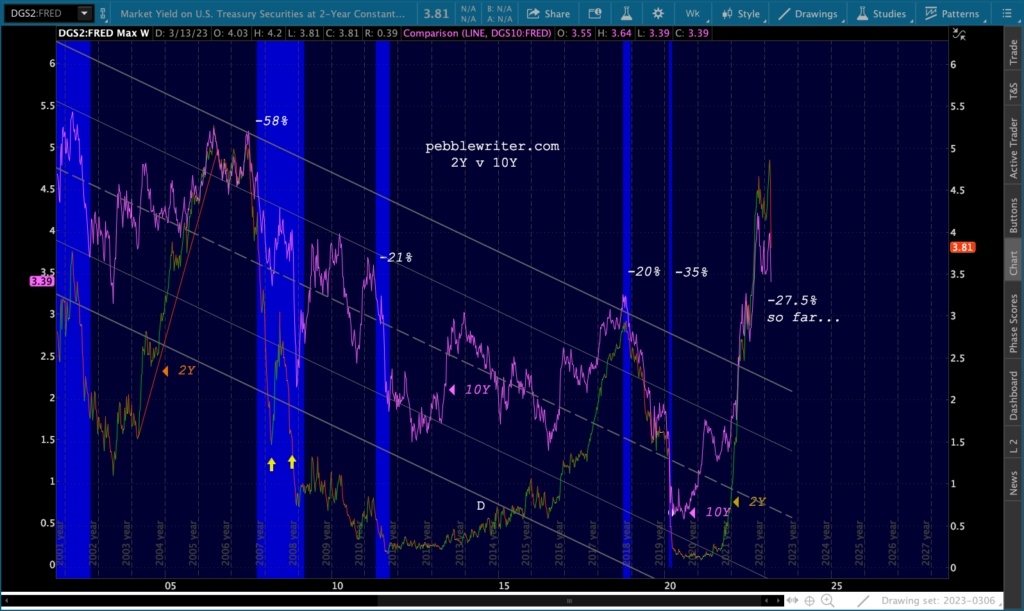Click the 3.81 last price in header
This screenshot has height=611, width=1024.
[x=436, y=14]
